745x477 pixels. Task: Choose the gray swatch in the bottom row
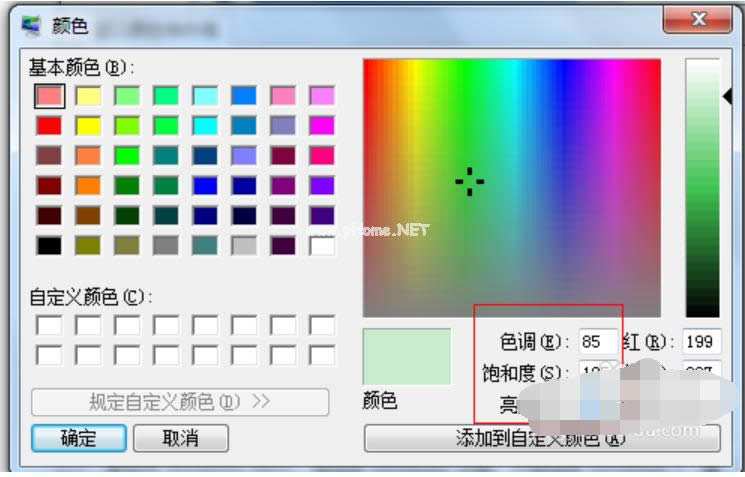(x=166, y=245)
